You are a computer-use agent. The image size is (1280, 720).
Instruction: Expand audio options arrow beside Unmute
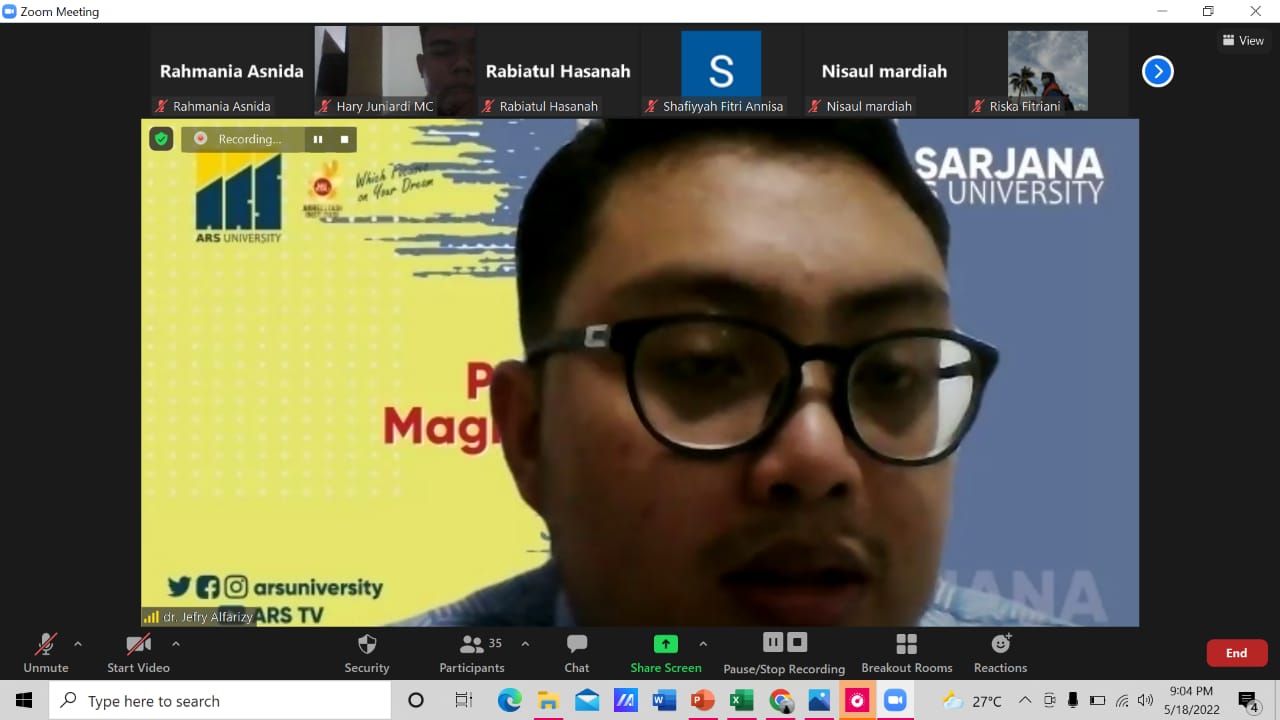[78, 644]
